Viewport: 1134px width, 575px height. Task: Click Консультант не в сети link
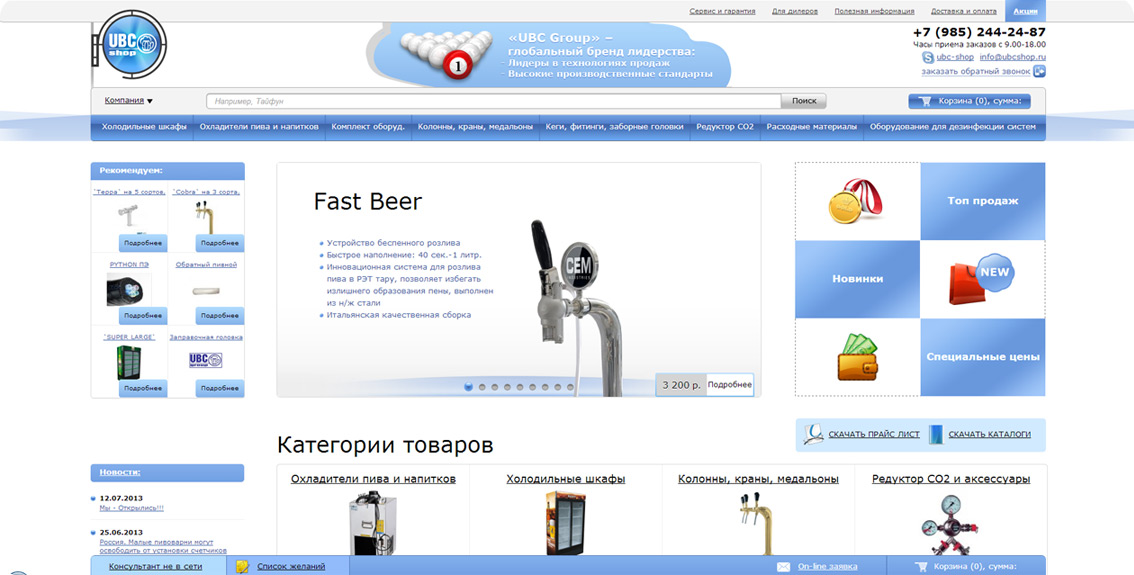(155, 566)
